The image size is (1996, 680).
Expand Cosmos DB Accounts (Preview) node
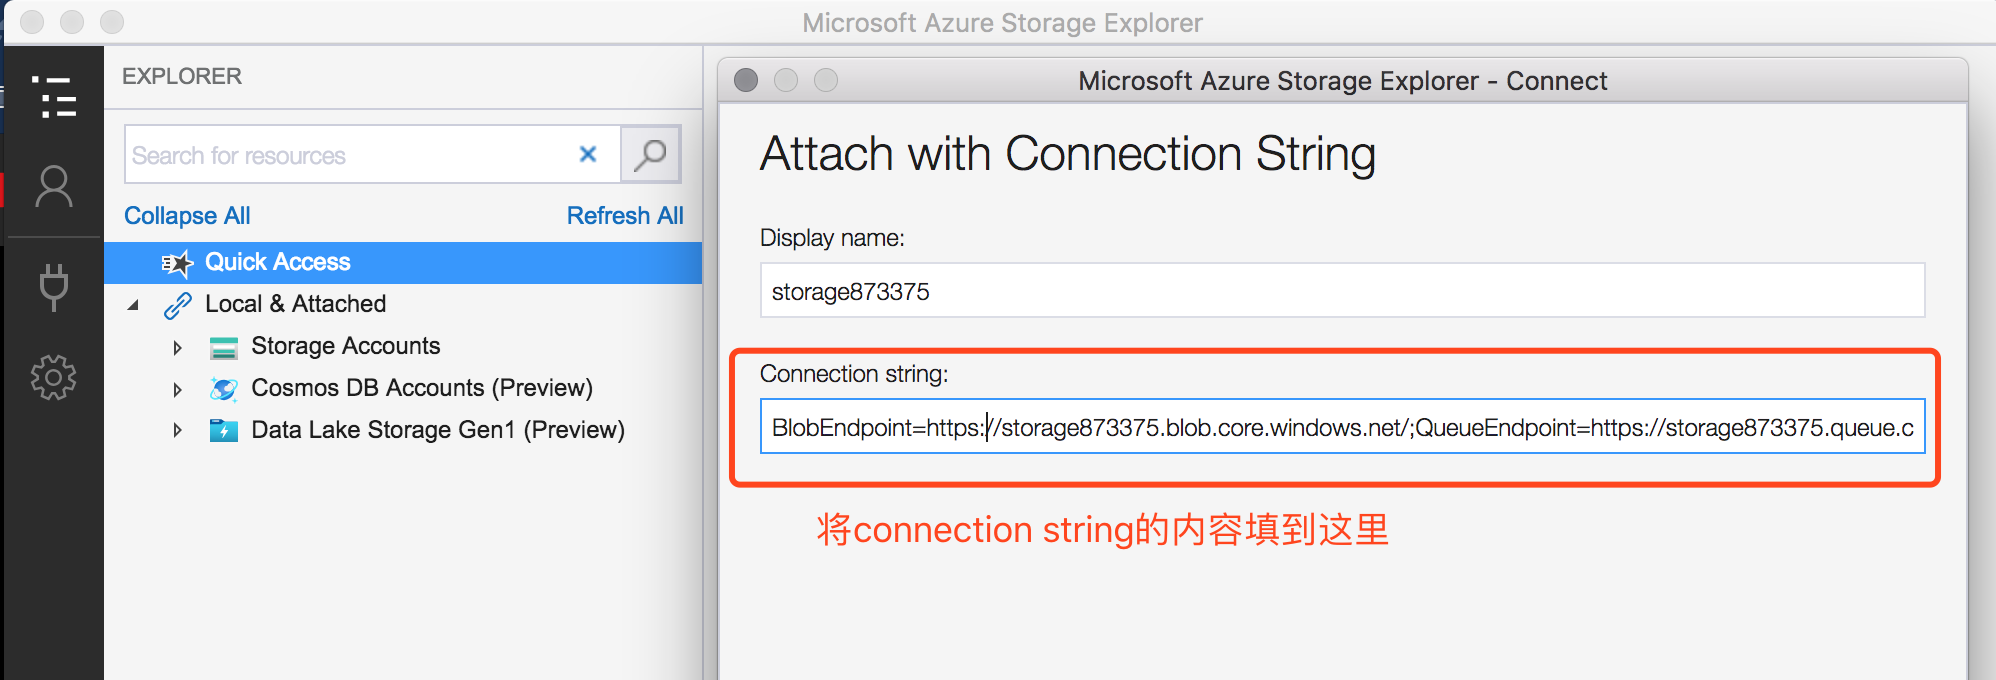(x=177, y=389)
